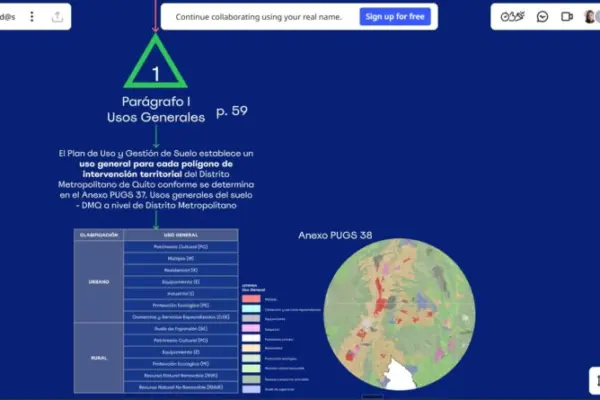Click the 'URBANO' classification cell in table
600x400 pixels.
pyautogui.click(x=99, y=281)
